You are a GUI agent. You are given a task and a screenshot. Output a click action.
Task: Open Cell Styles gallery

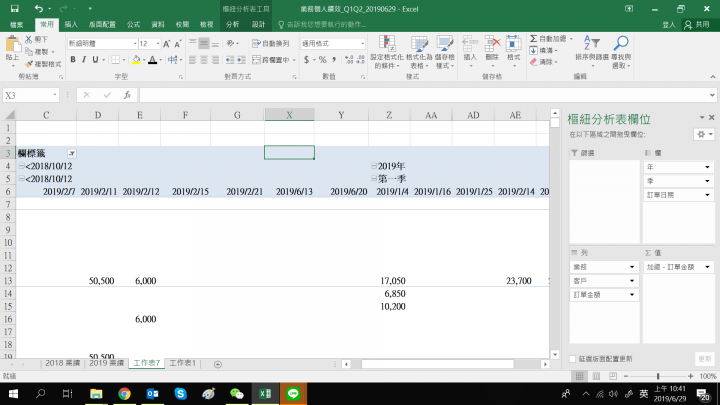[x=444, y=52]
